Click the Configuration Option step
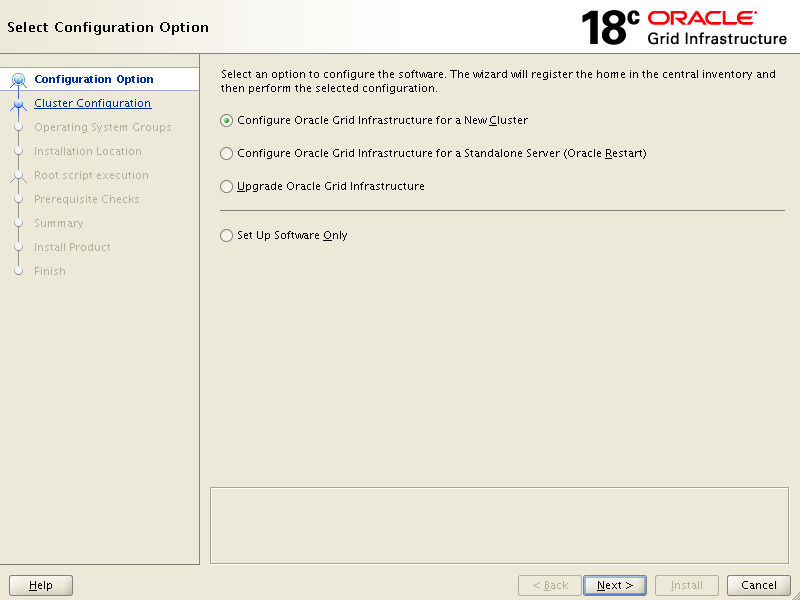Image resolution: width=800 pixels, height=600 pixels. coord(94,79)
